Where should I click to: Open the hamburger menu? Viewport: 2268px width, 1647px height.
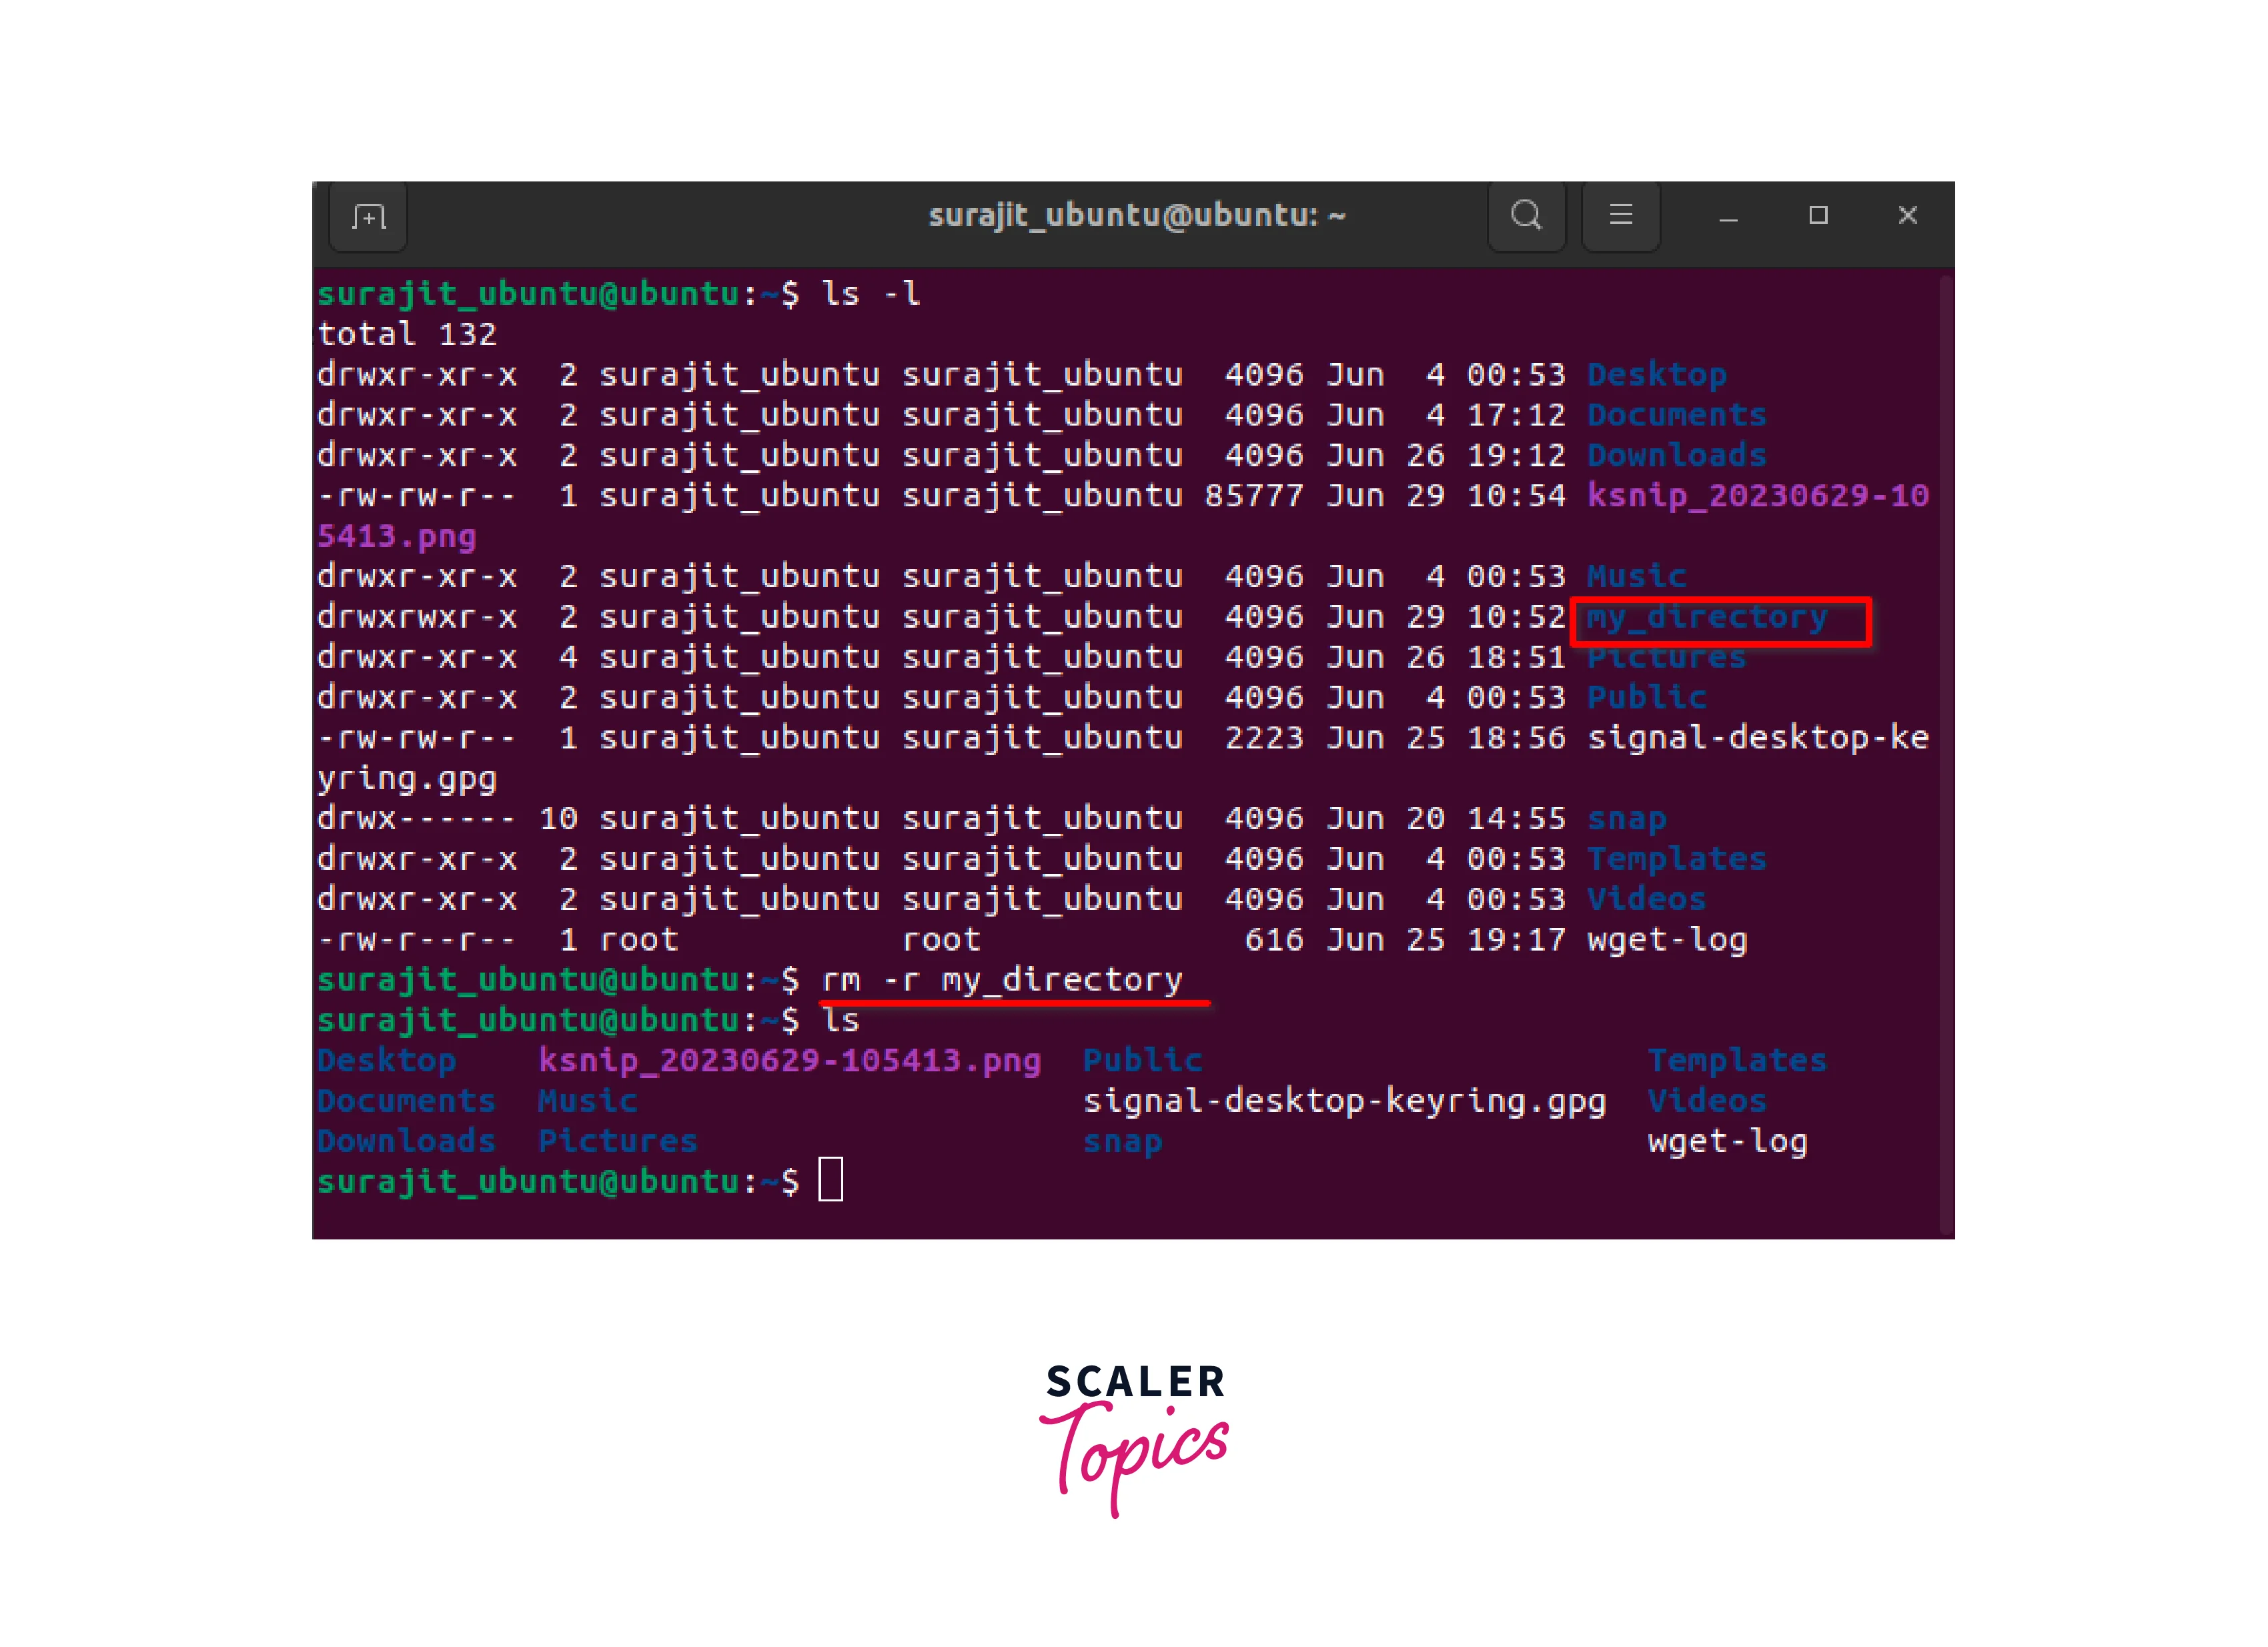[1620, 216]
